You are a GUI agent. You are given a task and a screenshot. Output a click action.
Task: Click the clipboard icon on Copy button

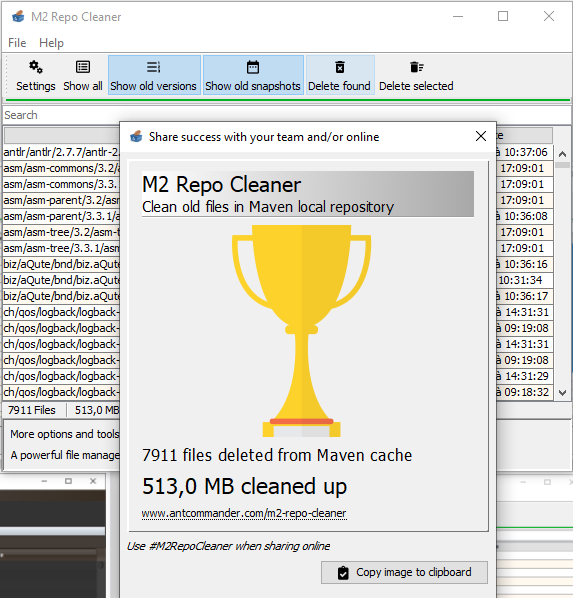(x=343, y=572)
